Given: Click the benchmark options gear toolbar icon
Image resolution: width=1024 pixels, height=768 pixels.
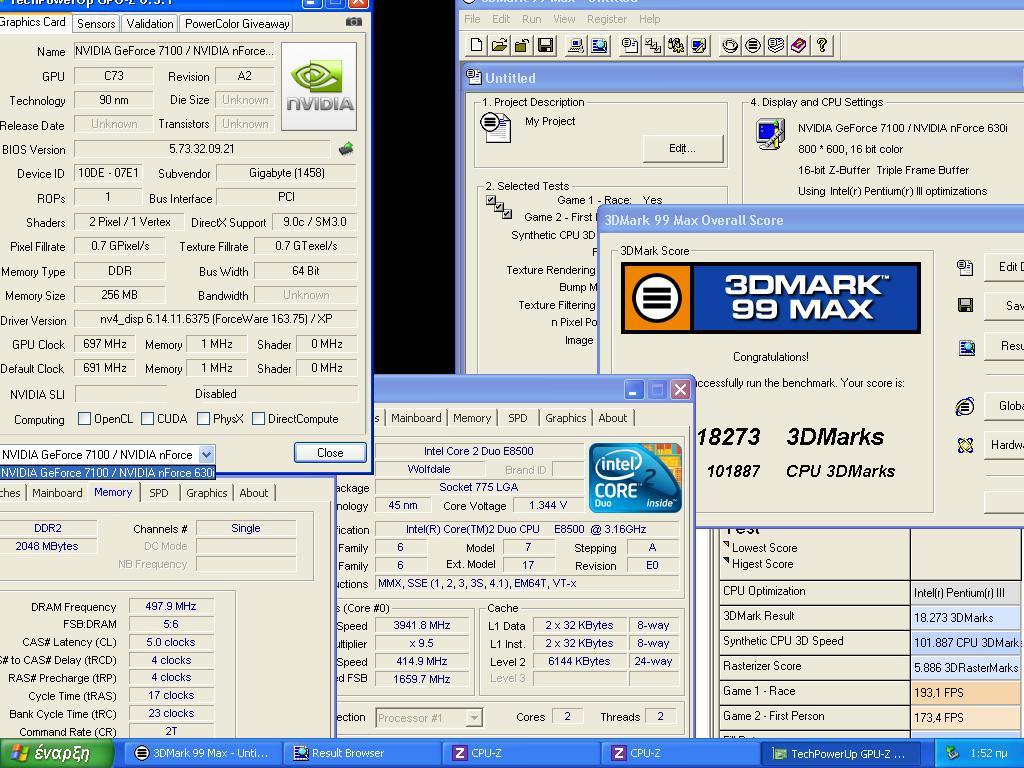Looking at the screenshot, I should 676,45.
